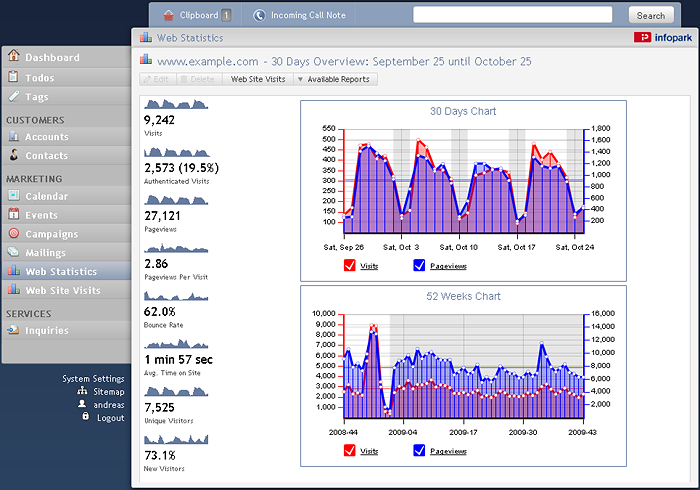Click the New Visitors sparkline above 73.1%
This screenshot has height=490, width=700.
coord(176,440)
